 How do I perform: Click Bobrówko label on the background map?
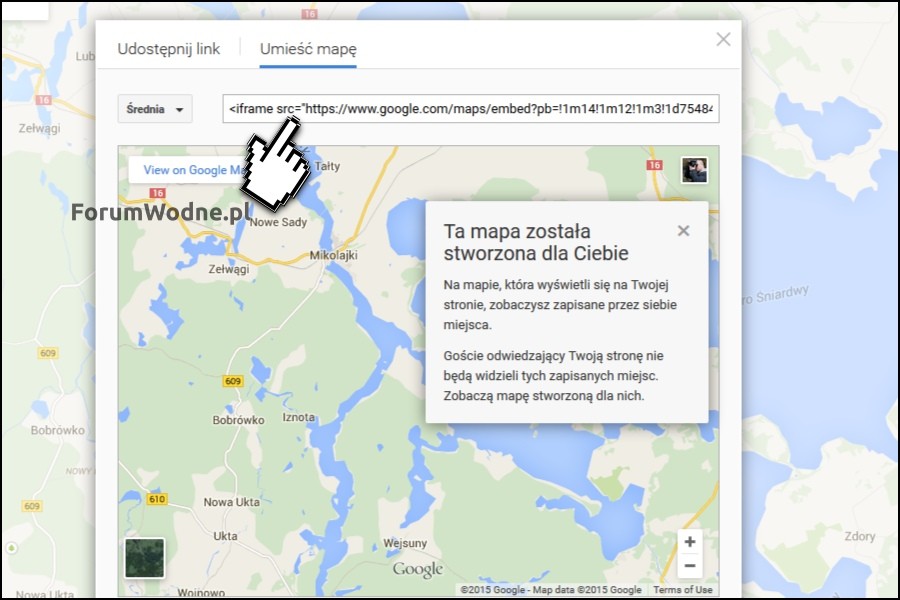coord(57,430)
